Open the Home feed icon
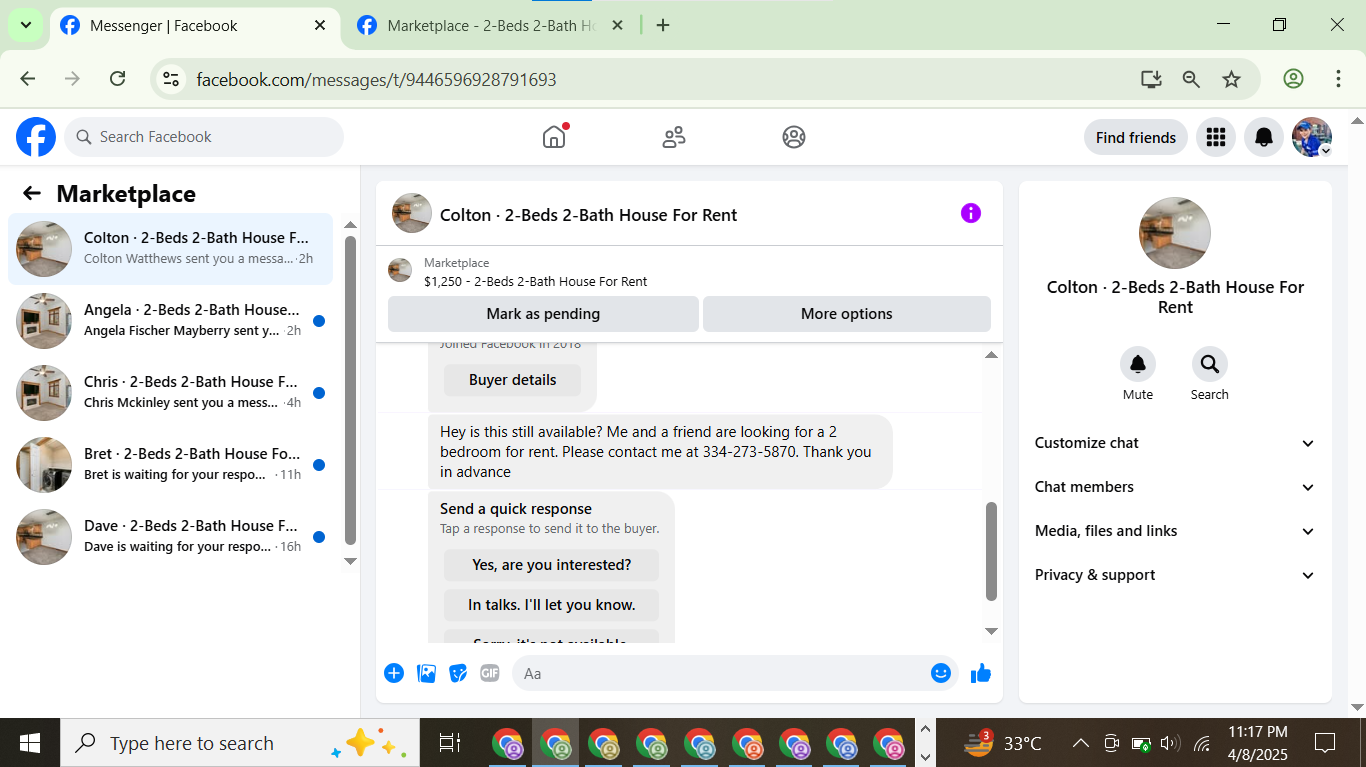Screen dimensions: 1366x767 tap(554, 137)
